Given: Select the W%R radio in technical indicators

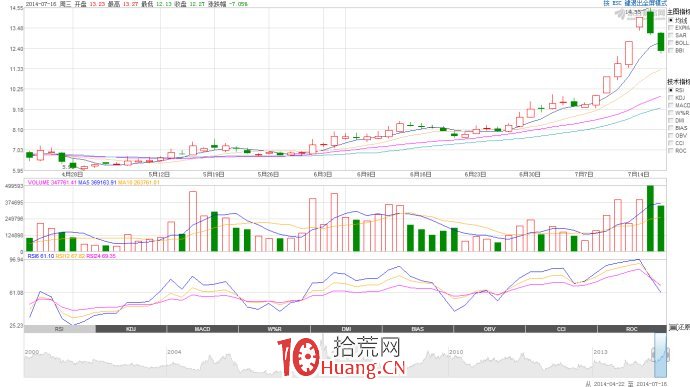Looking at the screenshot, I should pyautogui.click(x=671, y=113).
